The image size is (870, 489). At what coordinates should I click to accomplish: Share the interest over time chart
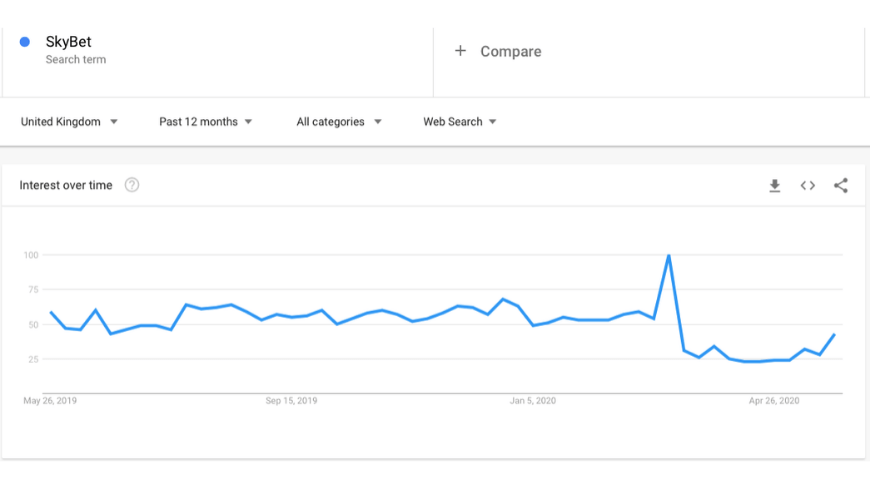pos(841,185)
